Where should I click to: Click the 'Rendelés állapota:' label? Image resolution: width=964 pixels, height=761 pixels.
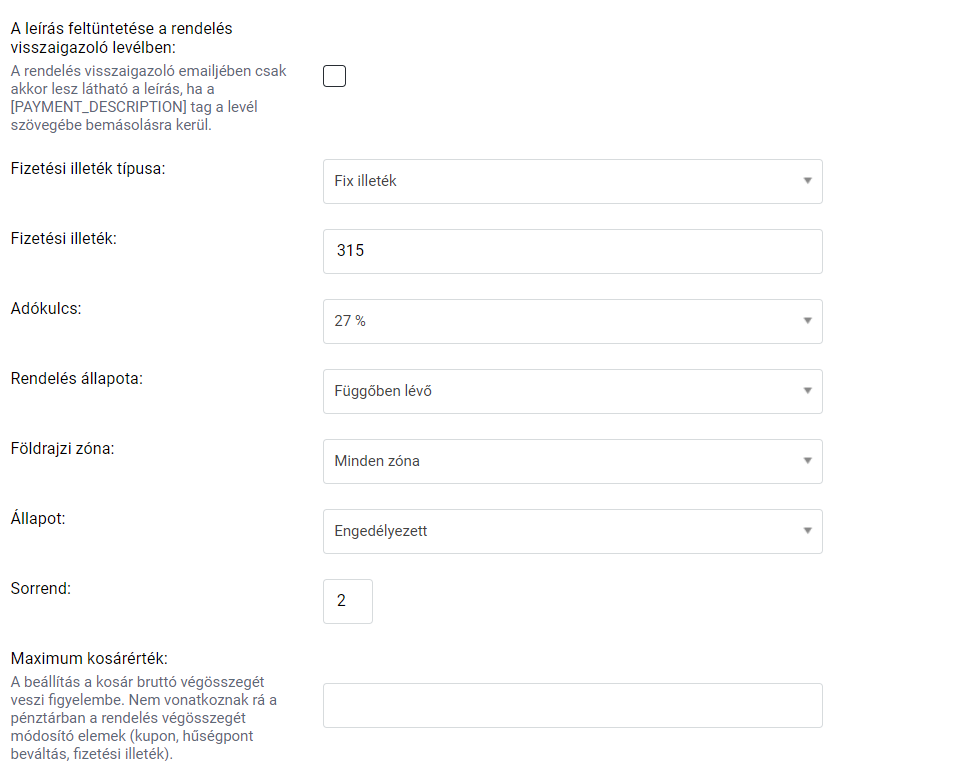(77, 378)
